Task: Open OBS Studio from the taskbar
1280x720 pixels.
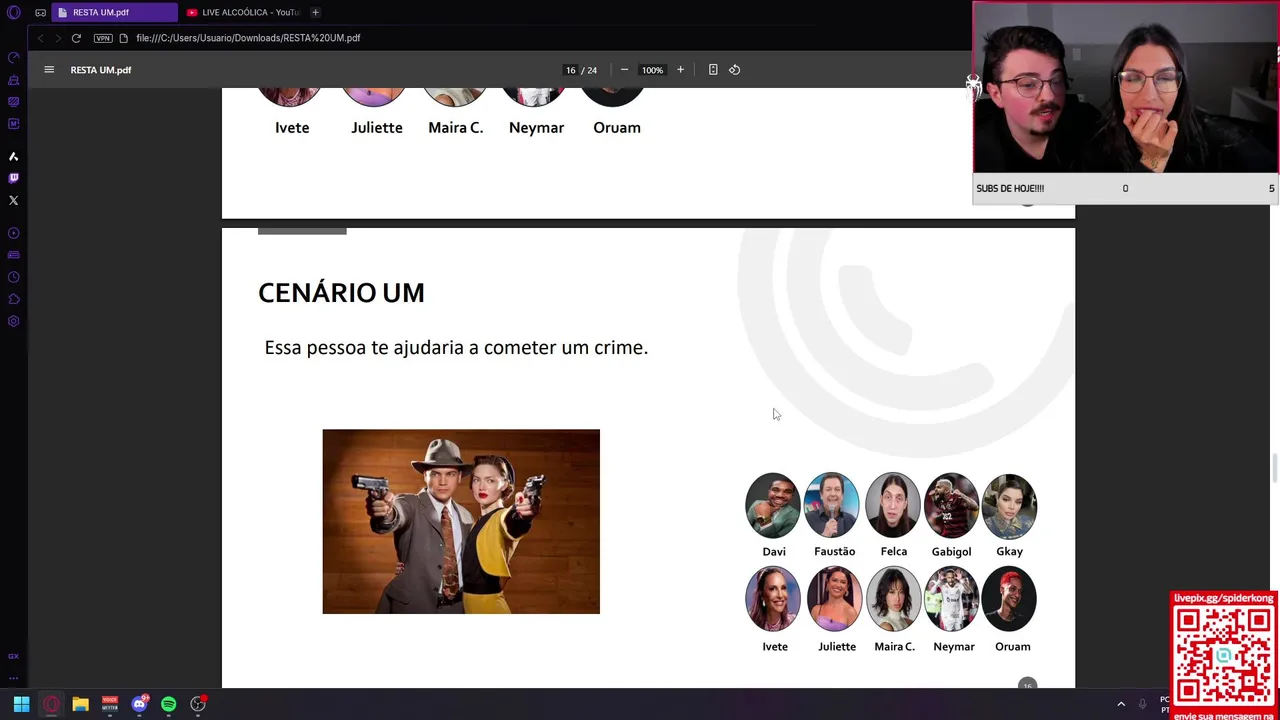Action: tap(198, 704)
